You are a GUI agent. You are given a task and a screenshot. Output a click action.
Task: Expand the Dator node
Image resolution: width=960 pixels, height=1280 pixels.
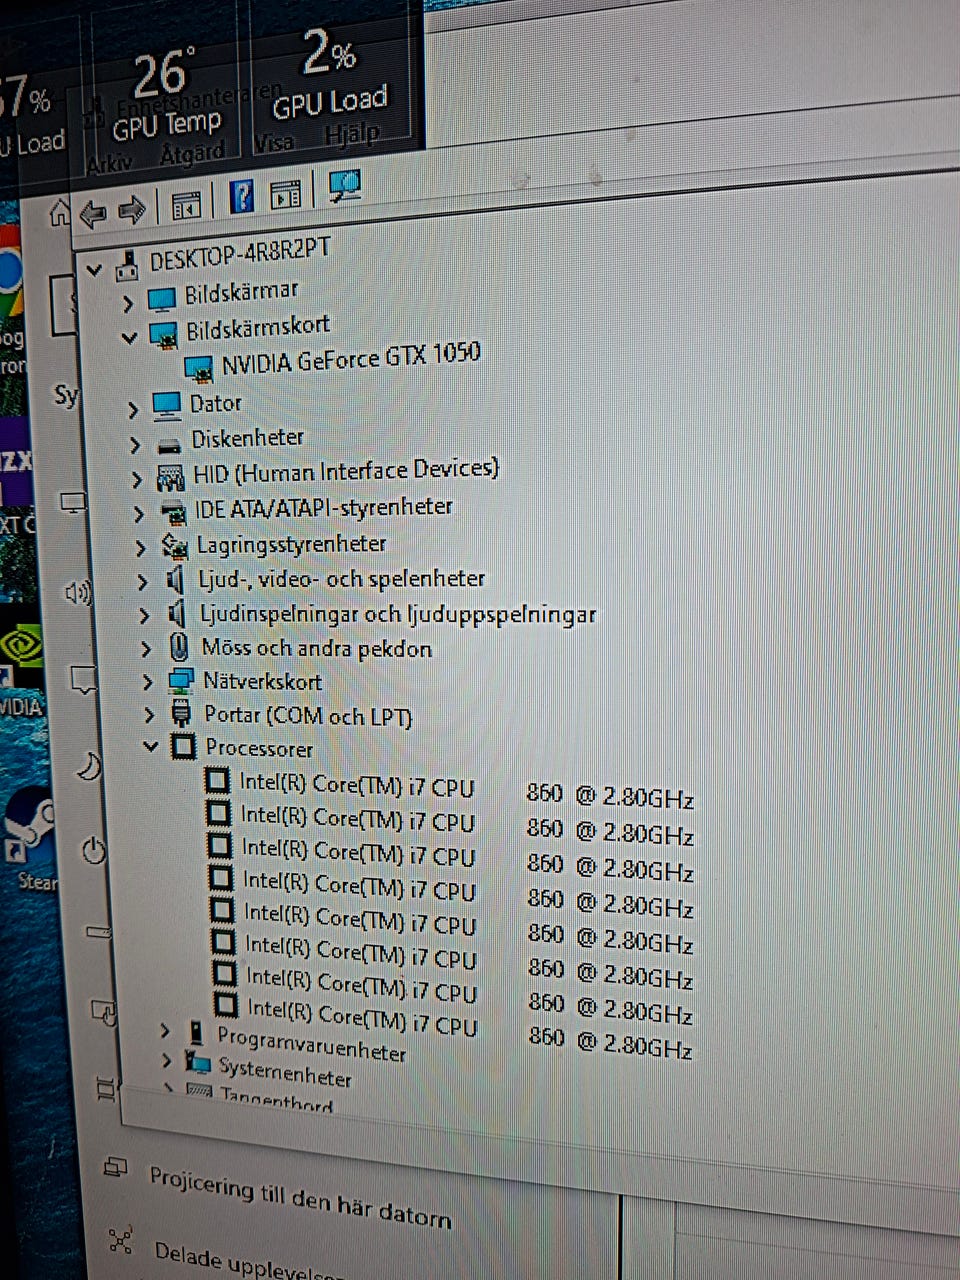click(x=133, y=410)
